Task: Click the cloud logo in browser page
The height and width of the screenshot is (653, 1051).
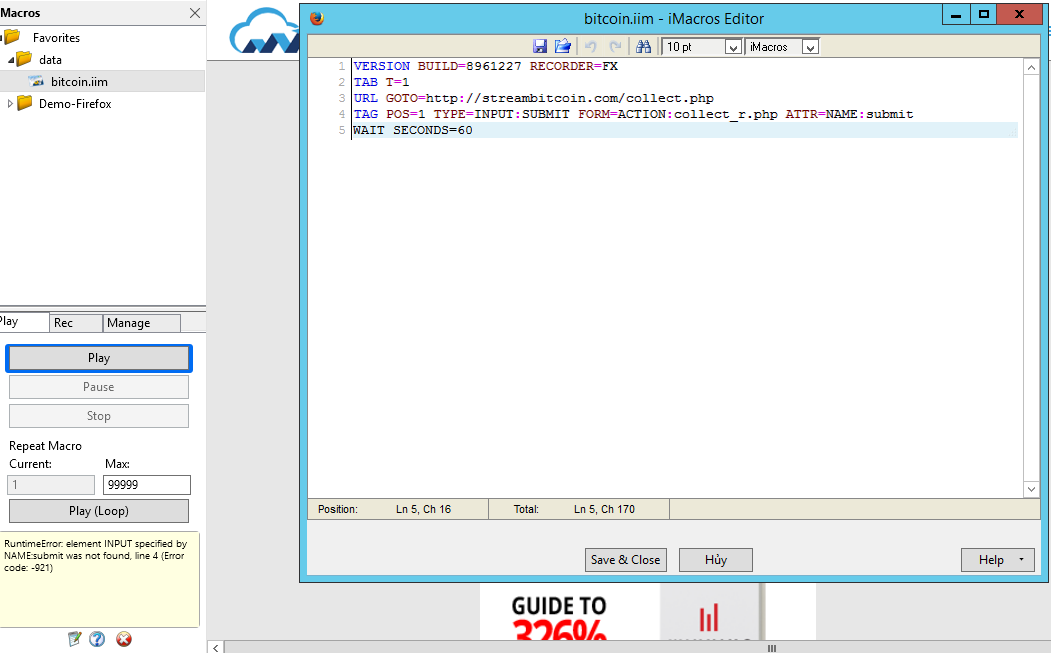Action: click(x=265, y=31)
